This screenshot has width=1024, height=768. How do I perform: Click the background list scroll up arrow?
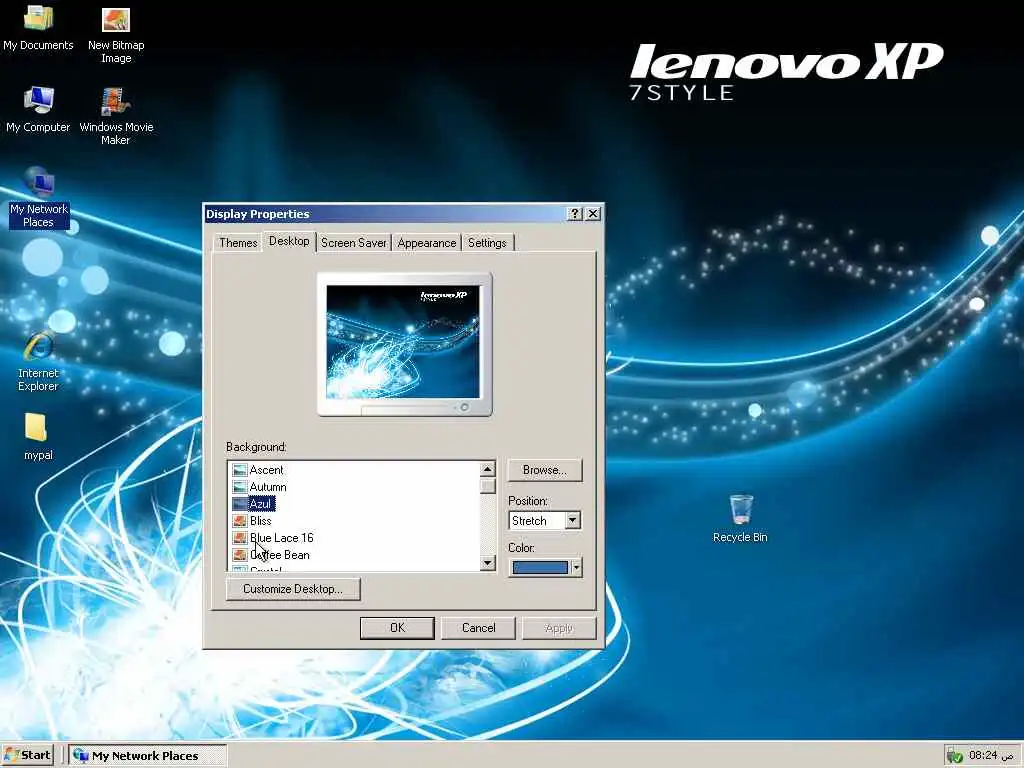(487, 469)
